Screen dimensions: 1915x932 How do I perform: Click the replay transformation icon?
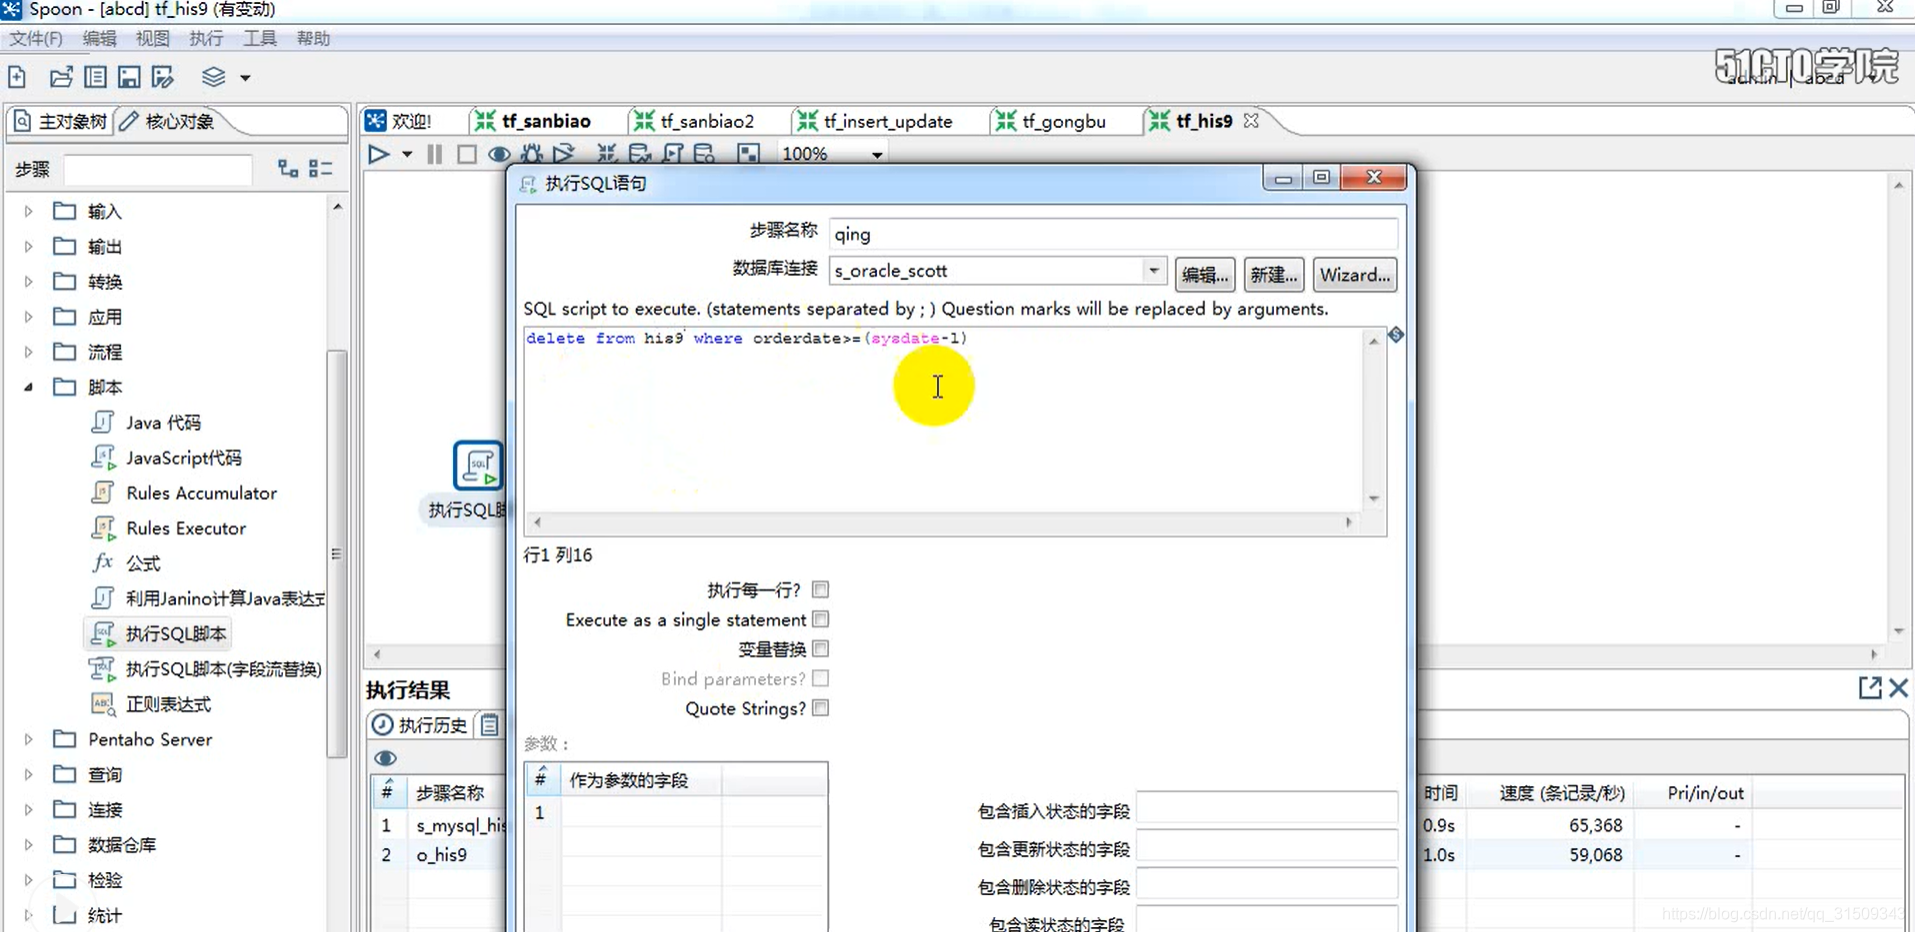coord(564,154)
